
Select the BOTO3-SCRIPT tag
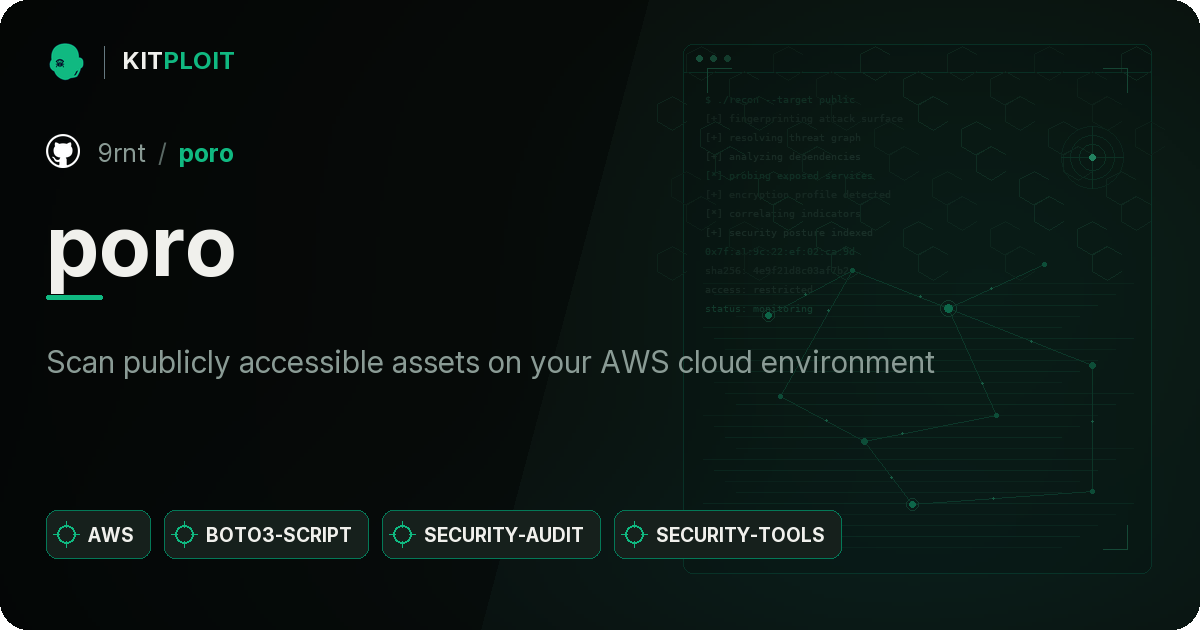click(266, 535)
